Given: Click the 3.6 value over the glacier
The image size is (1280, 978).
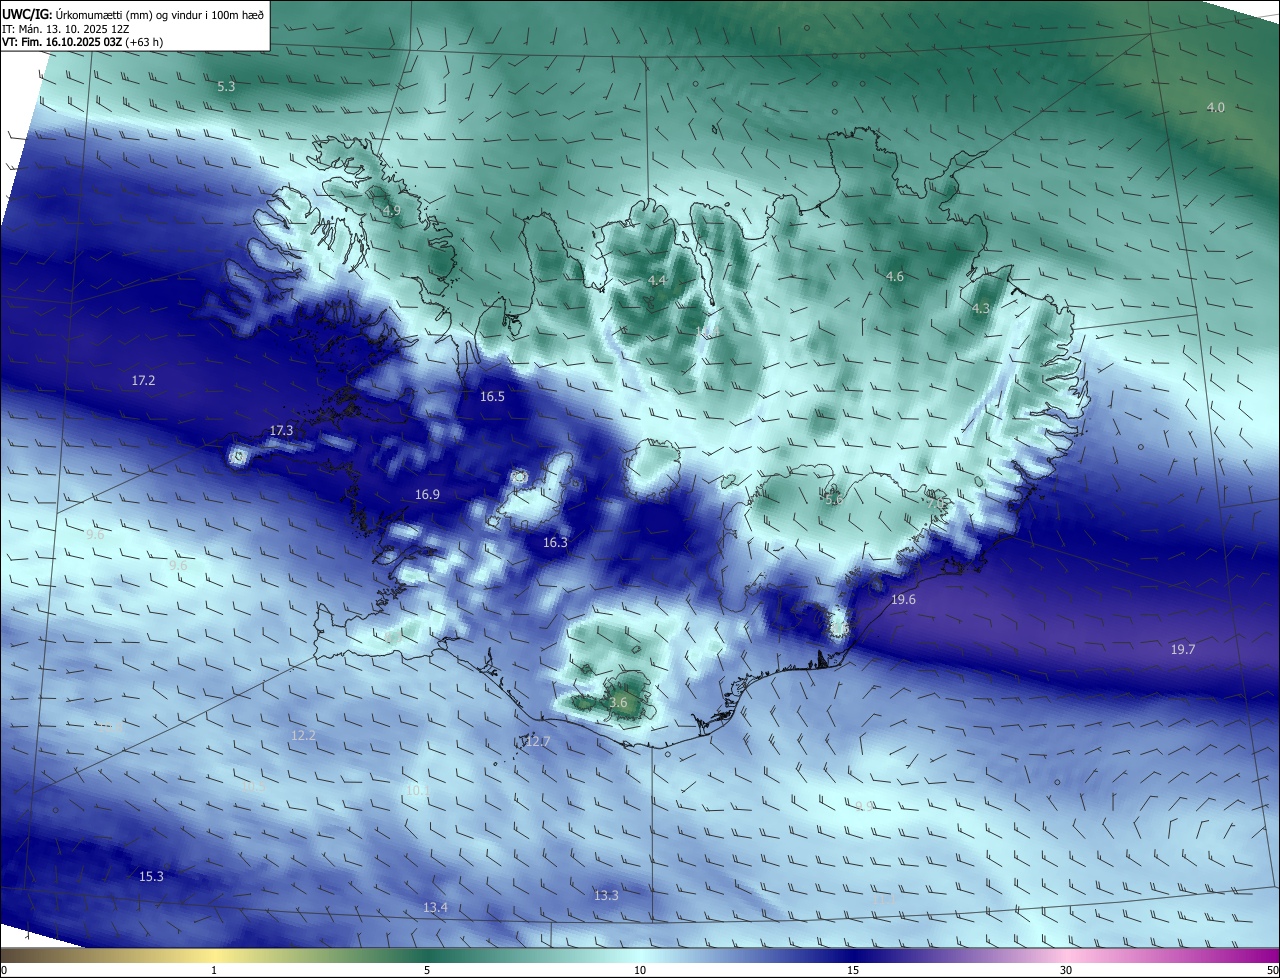Looking at the screenshot, I should point(618,703).
